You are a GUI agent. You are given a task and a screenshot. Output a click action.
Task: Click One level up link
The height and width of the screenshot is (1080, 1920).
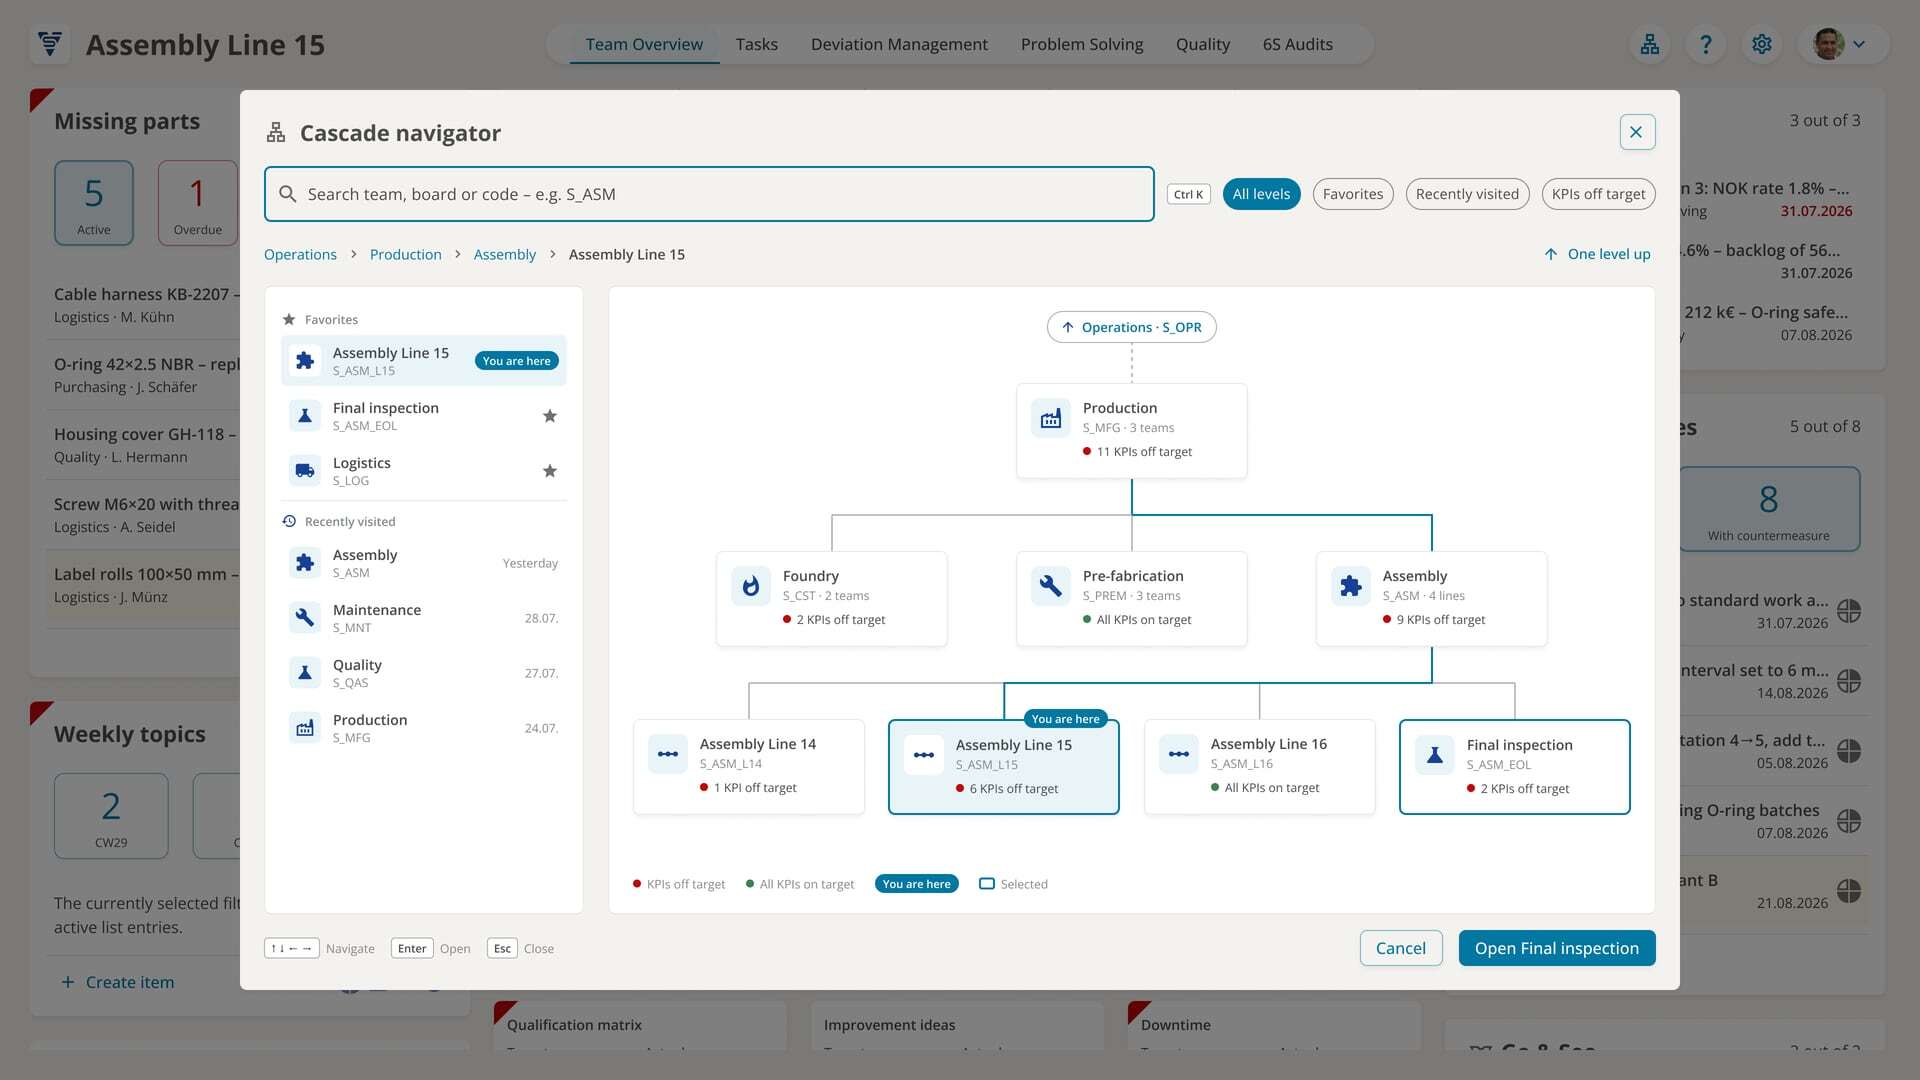(x=1597, y=254)
